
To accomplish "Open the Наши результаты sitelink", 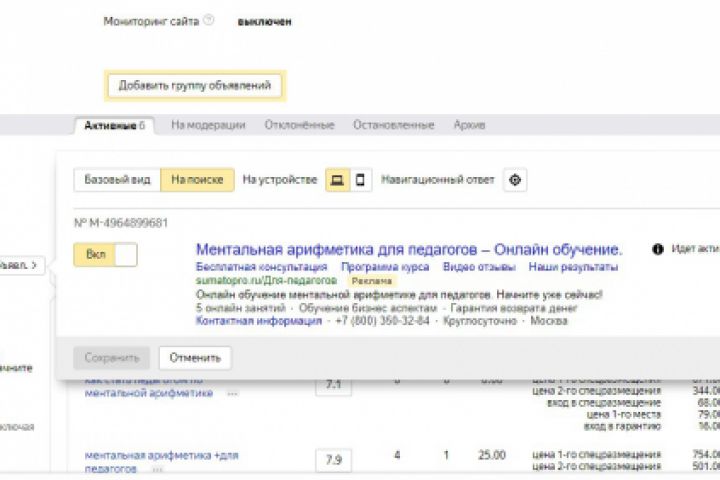I will (573, 267).
